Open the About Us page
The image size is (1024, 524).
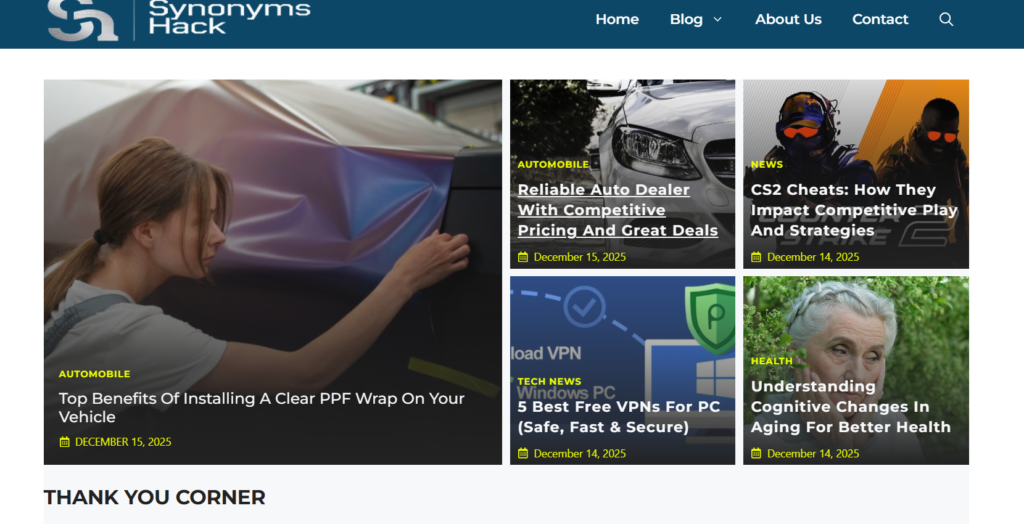pyautogui.click(x=788, y=19)
